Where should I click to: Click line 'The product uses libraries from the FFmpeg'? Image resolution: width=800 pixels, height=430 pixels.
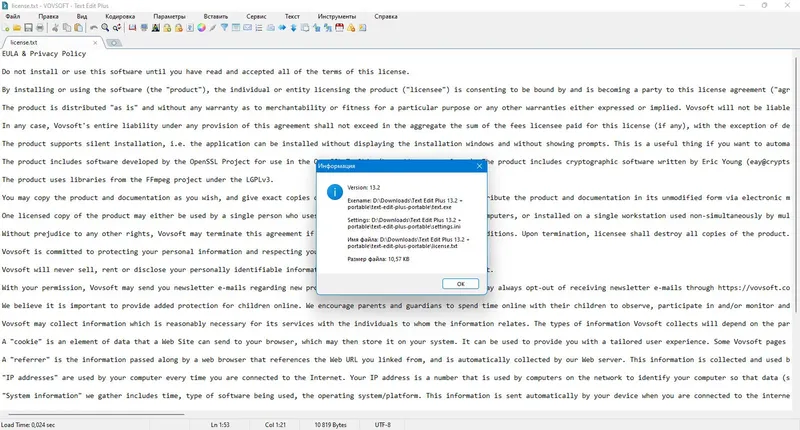(138, 180)
